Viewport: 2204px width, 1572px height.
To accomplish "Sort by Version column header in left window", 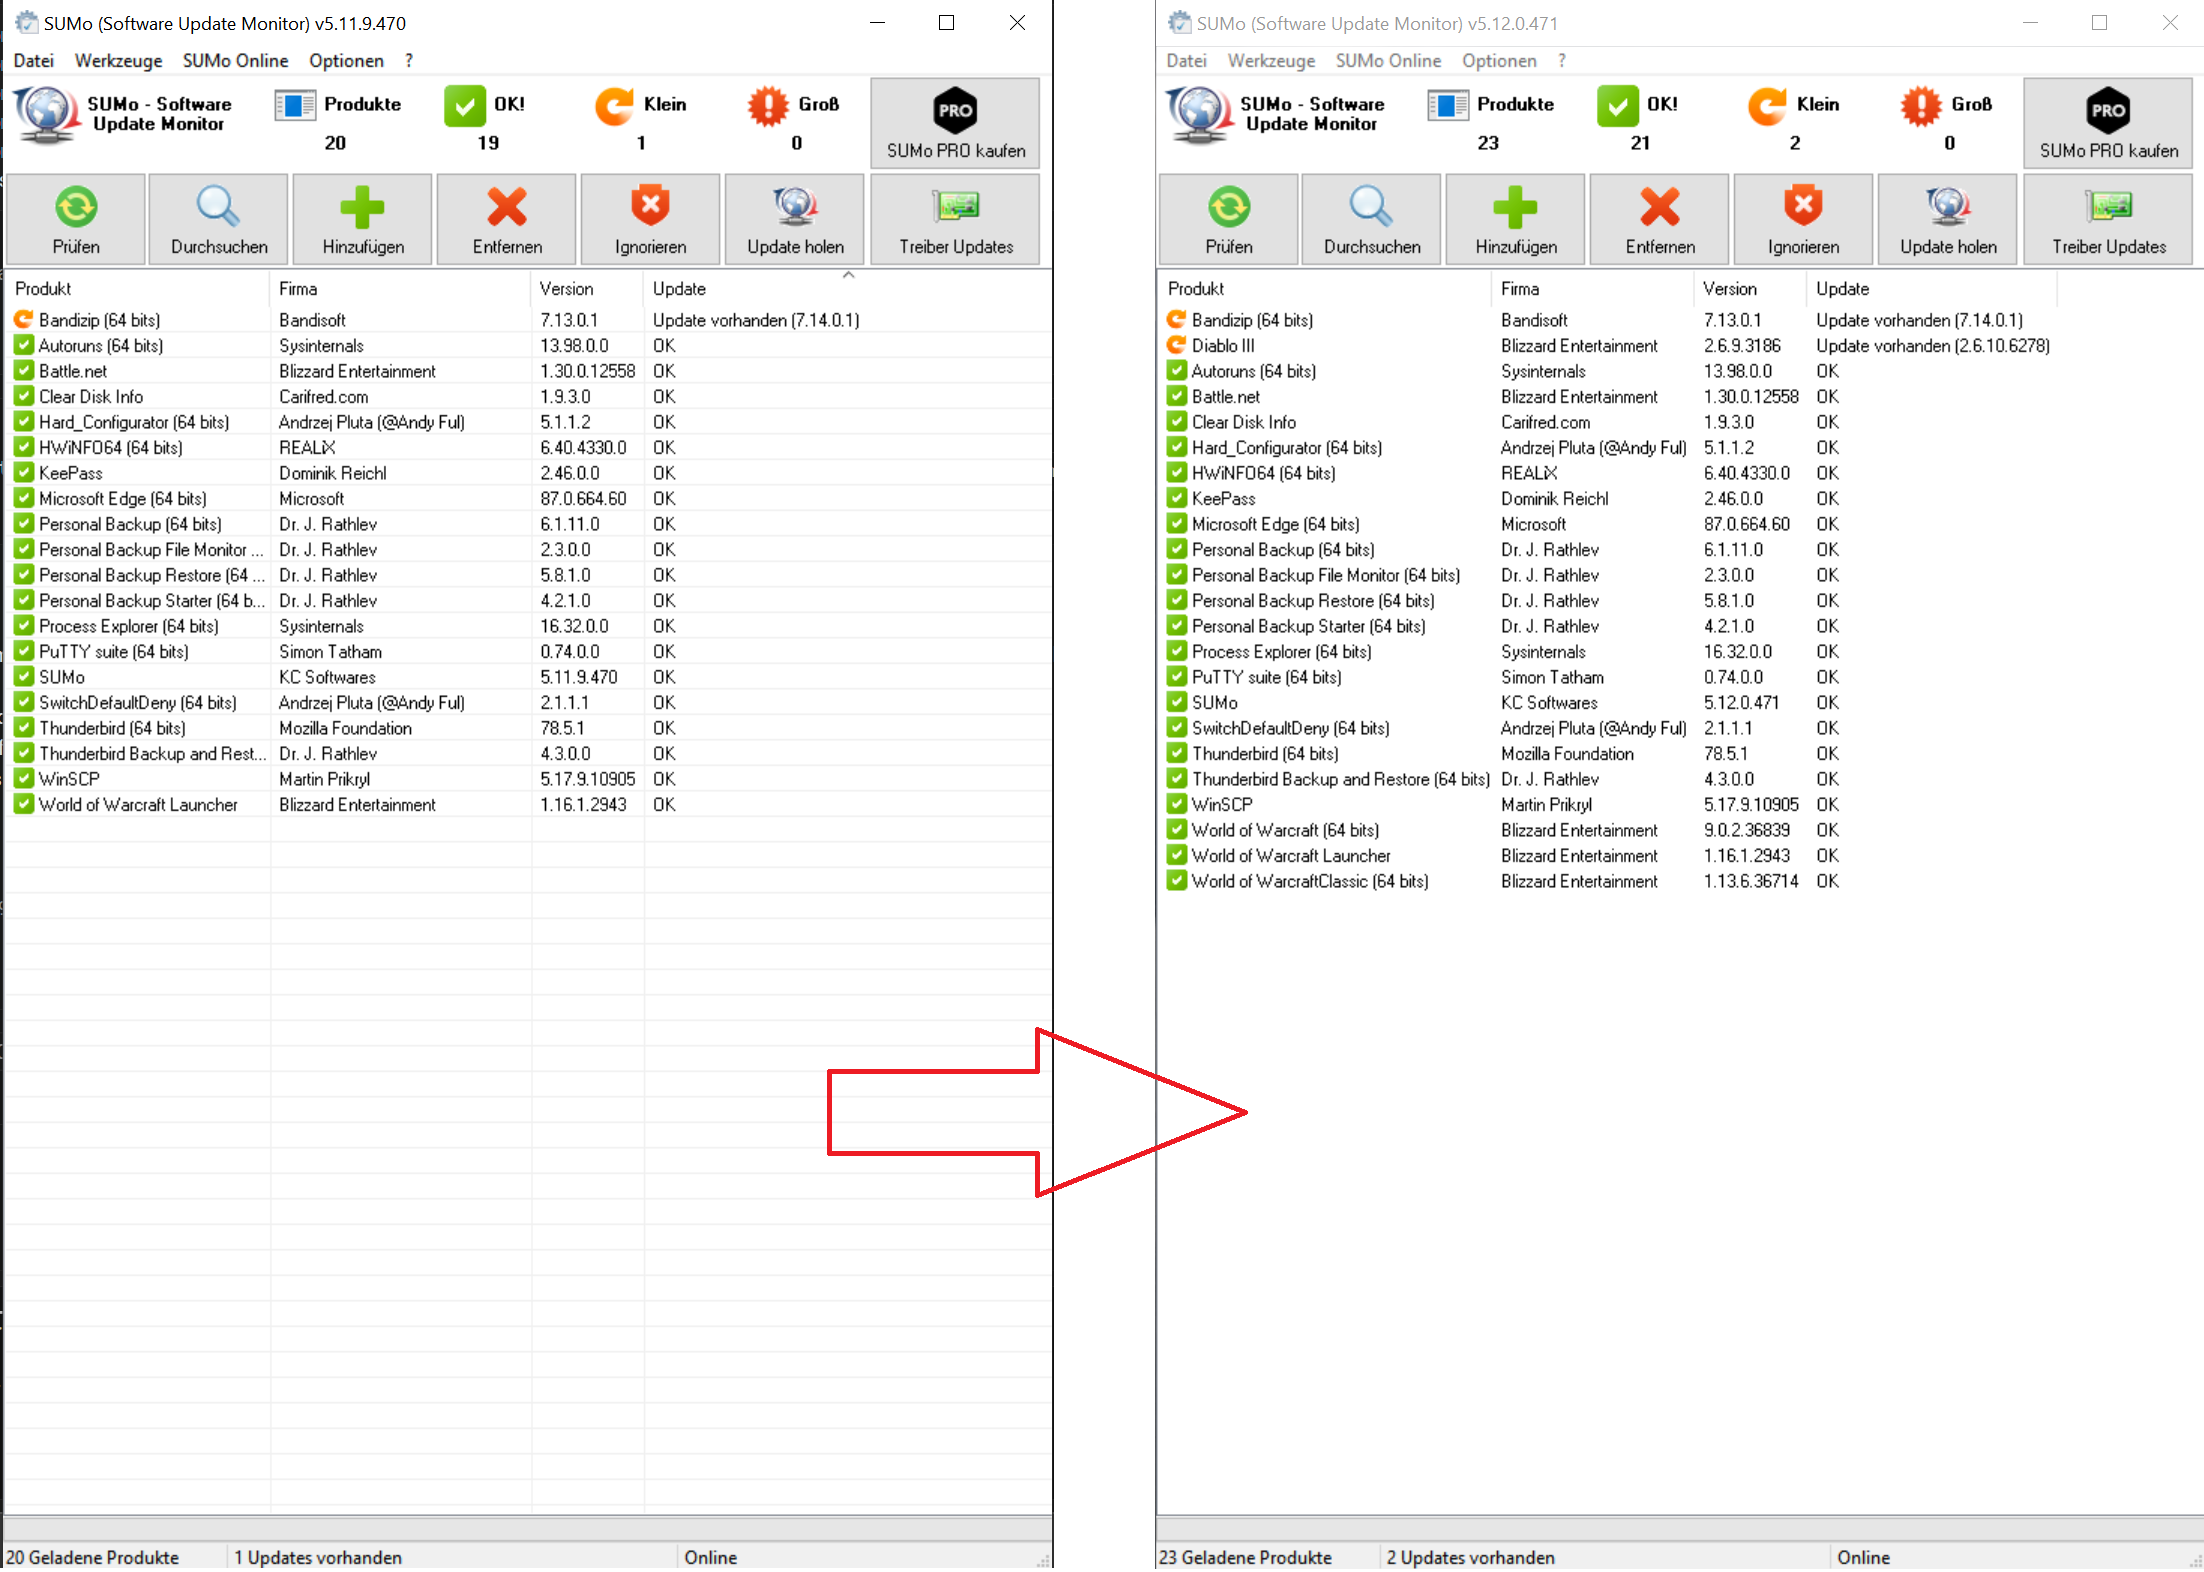I will [x=567, y=289].
